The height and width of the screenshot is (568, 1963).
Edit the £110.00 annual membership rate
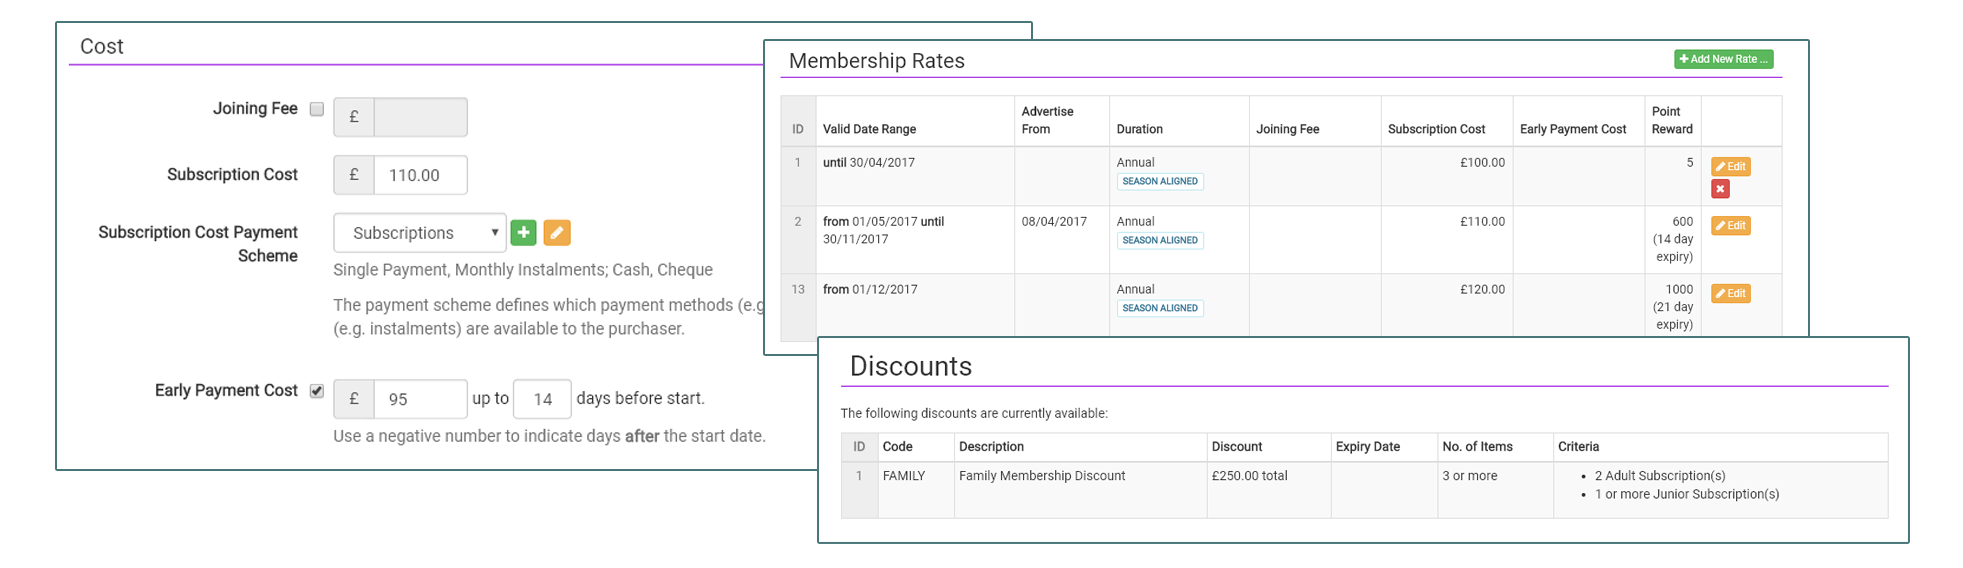(x=1730, y=226)
